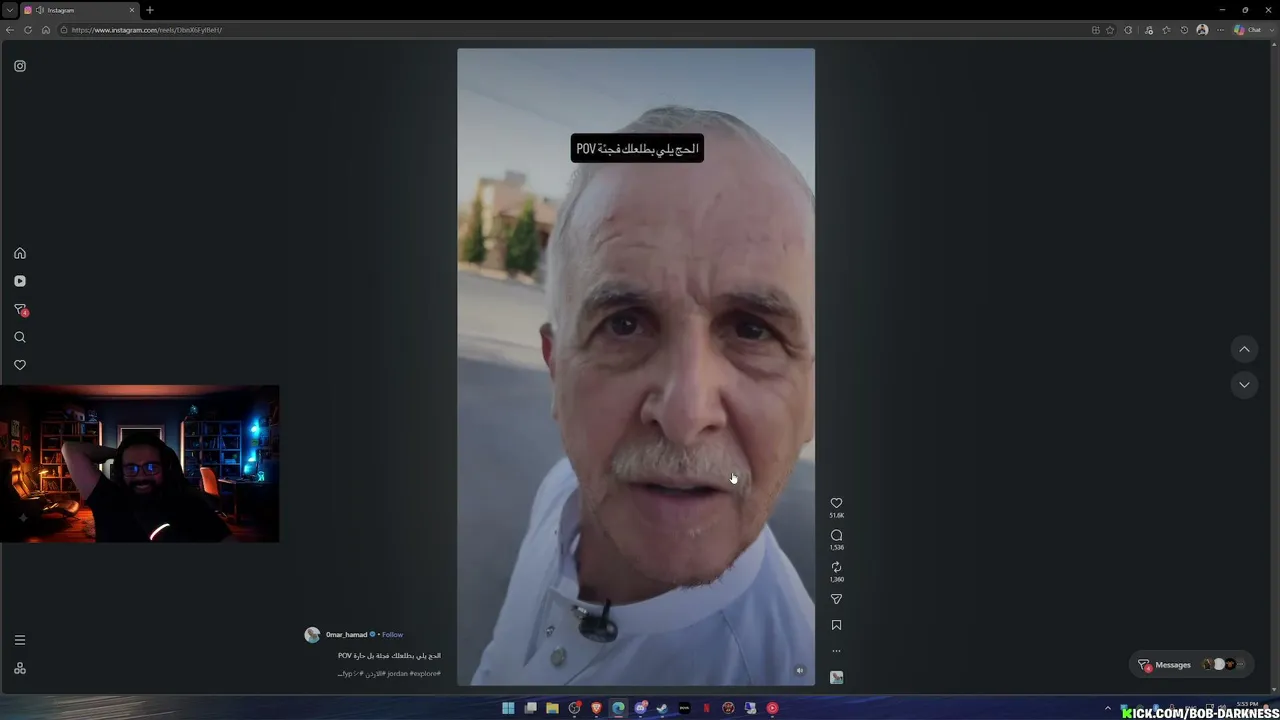Open the Copilot Chat button
The width and height of the screenshot is (1280, 720).
coord(1247,30)
